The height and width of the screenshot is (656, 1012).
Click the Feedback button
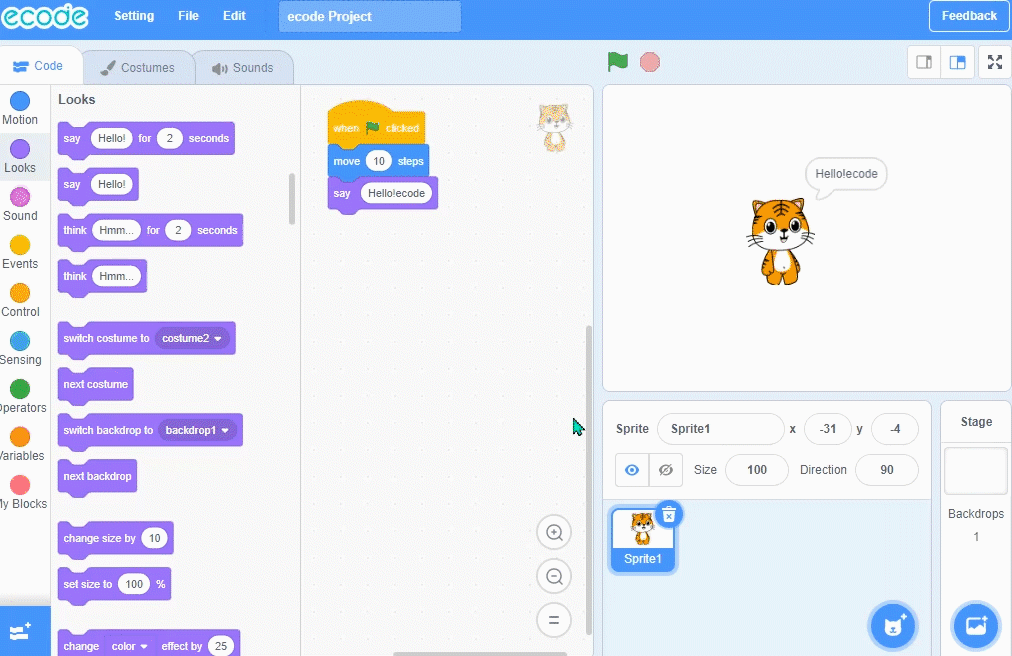click(969, 16)
